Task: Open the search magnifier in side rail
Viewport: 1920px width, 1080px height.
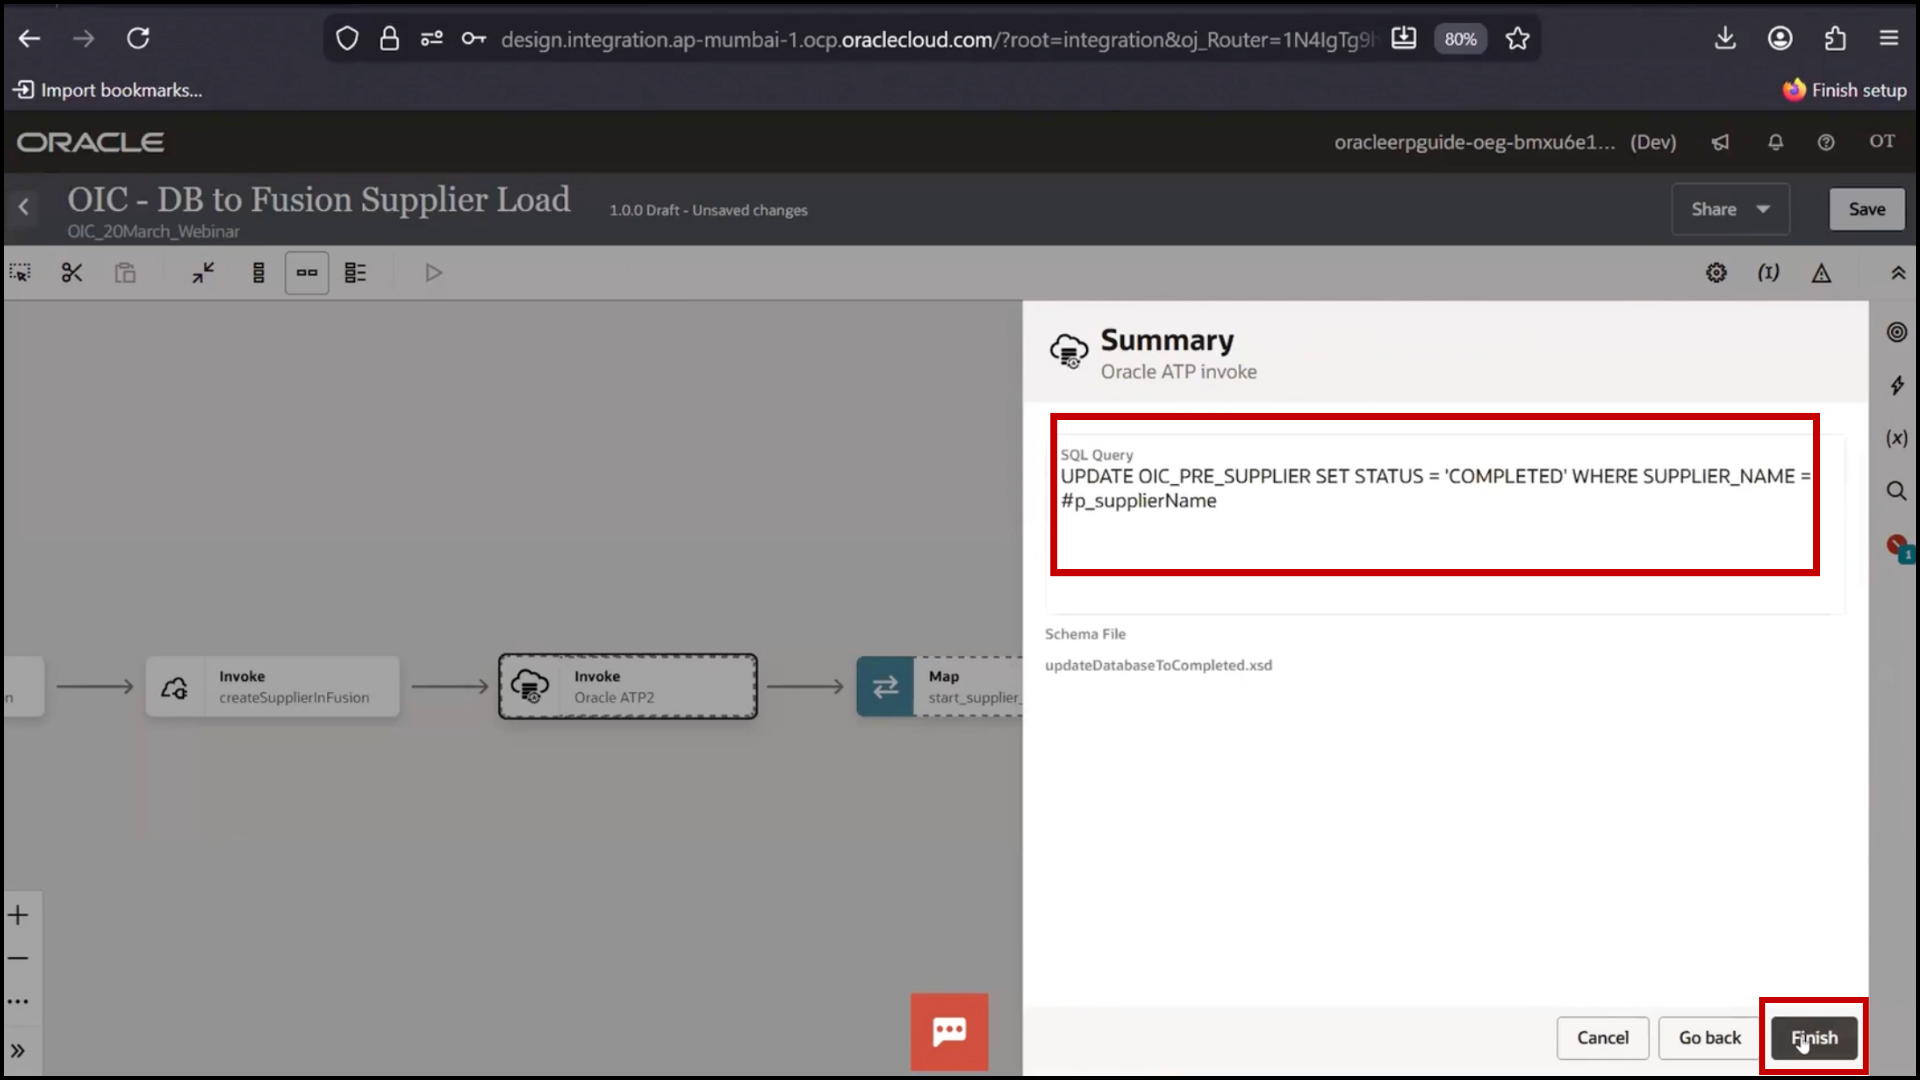Action: coord(1897,491)
